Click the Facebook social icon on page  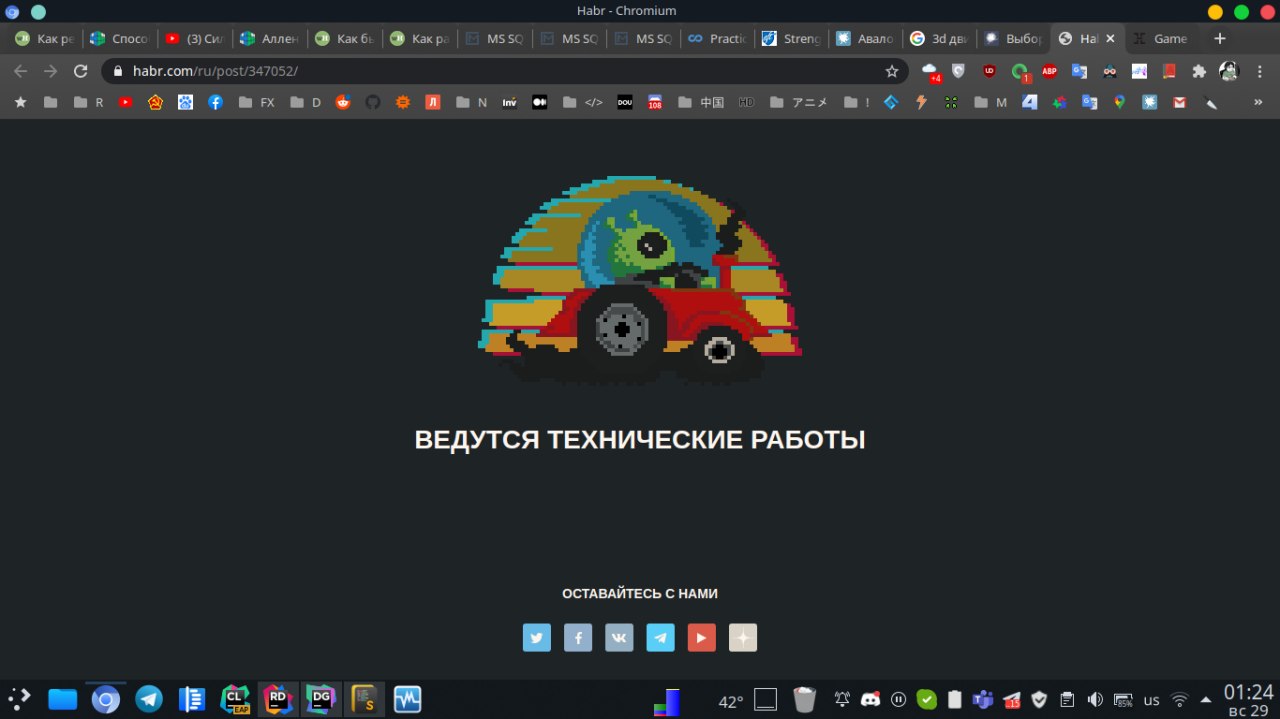click(x=578, y=637)
